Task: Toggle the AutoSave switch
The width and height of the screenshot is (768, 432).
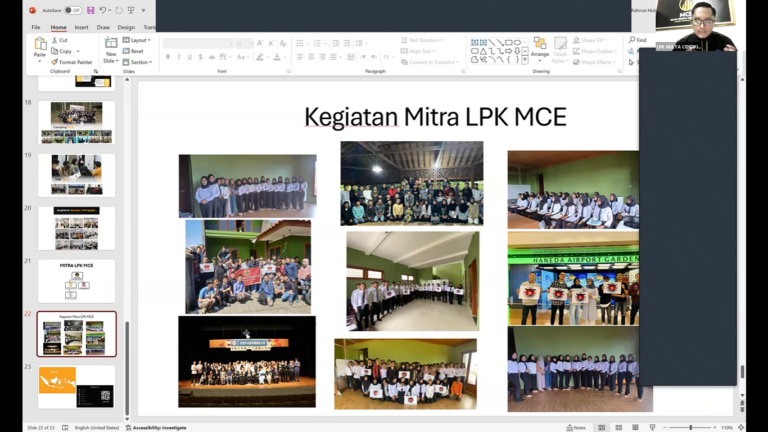Action: (72, 10)
